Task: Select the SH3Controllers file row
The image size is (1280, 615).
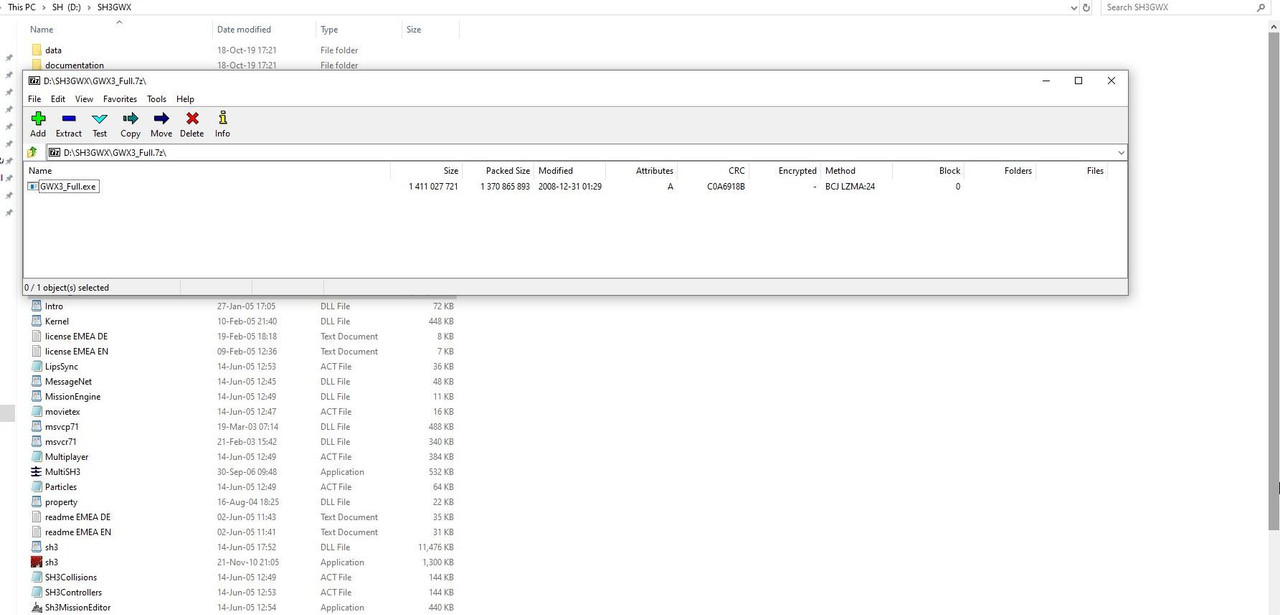Action: 244,592
